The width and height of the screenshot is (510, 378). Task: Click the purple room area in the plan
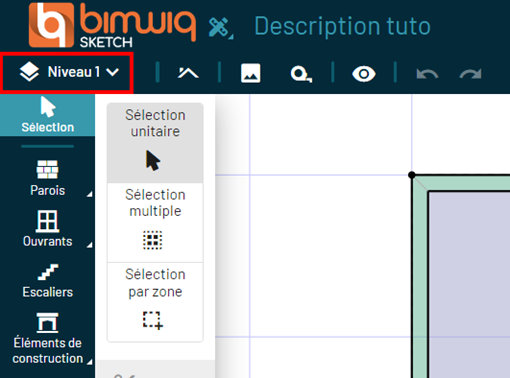pos(469,285)
